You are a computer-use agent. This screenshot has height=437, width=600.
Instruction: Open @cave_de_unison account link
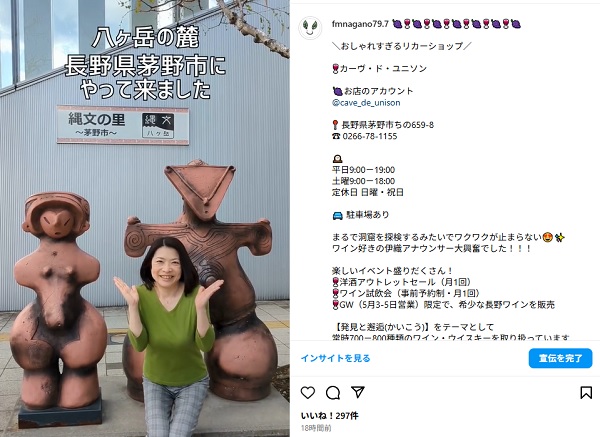click(366, 103)
